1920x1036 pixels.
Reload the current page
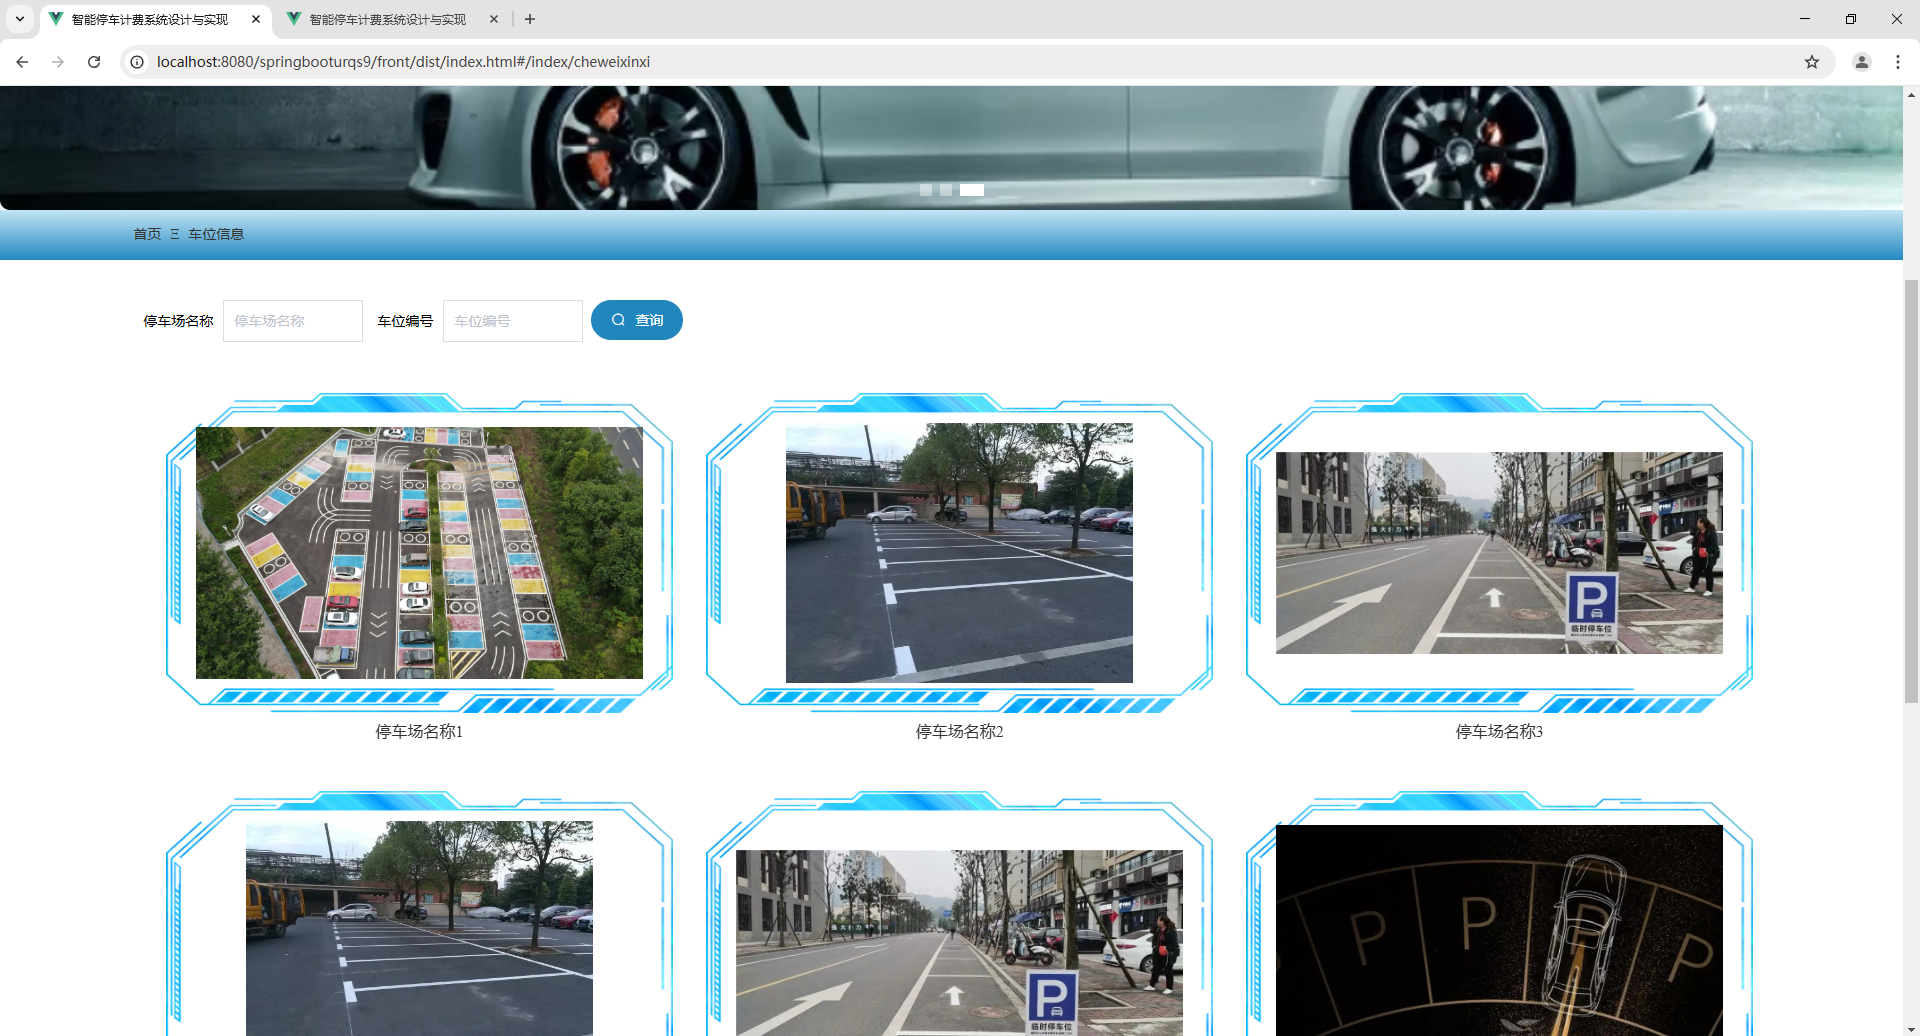94,62
